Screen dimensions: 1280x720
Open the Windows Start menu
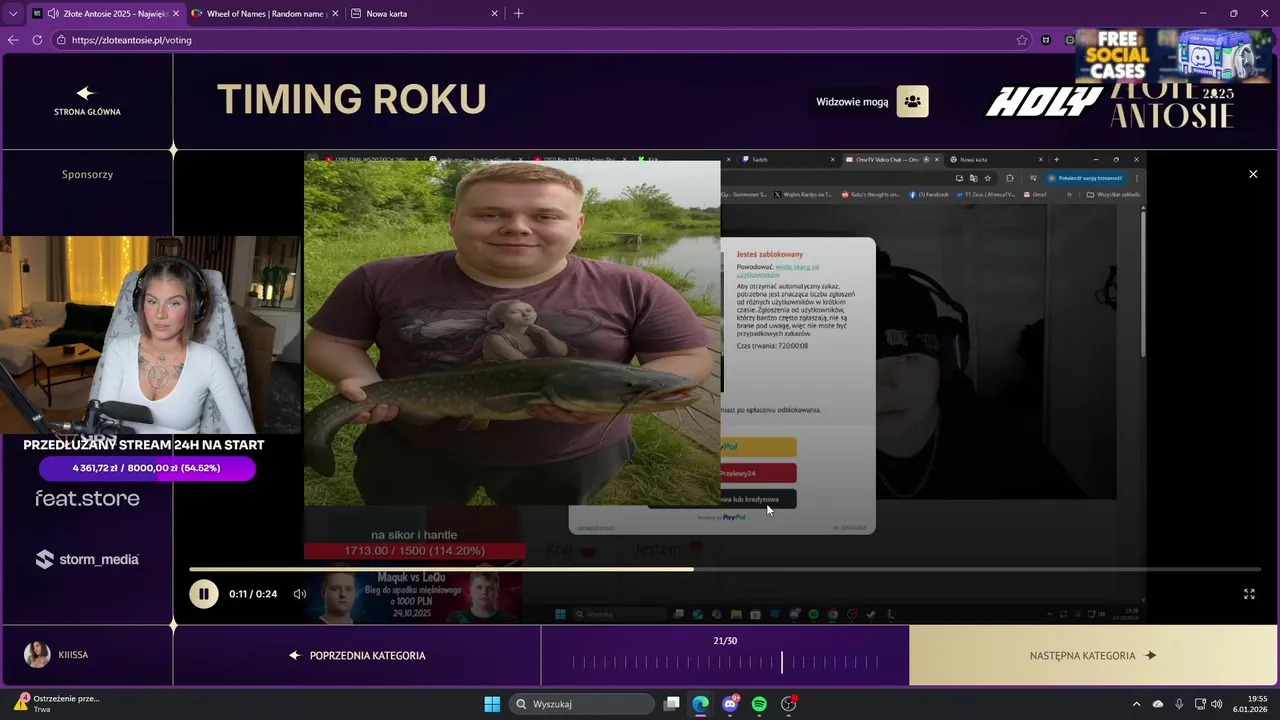[x=492, y=704]
